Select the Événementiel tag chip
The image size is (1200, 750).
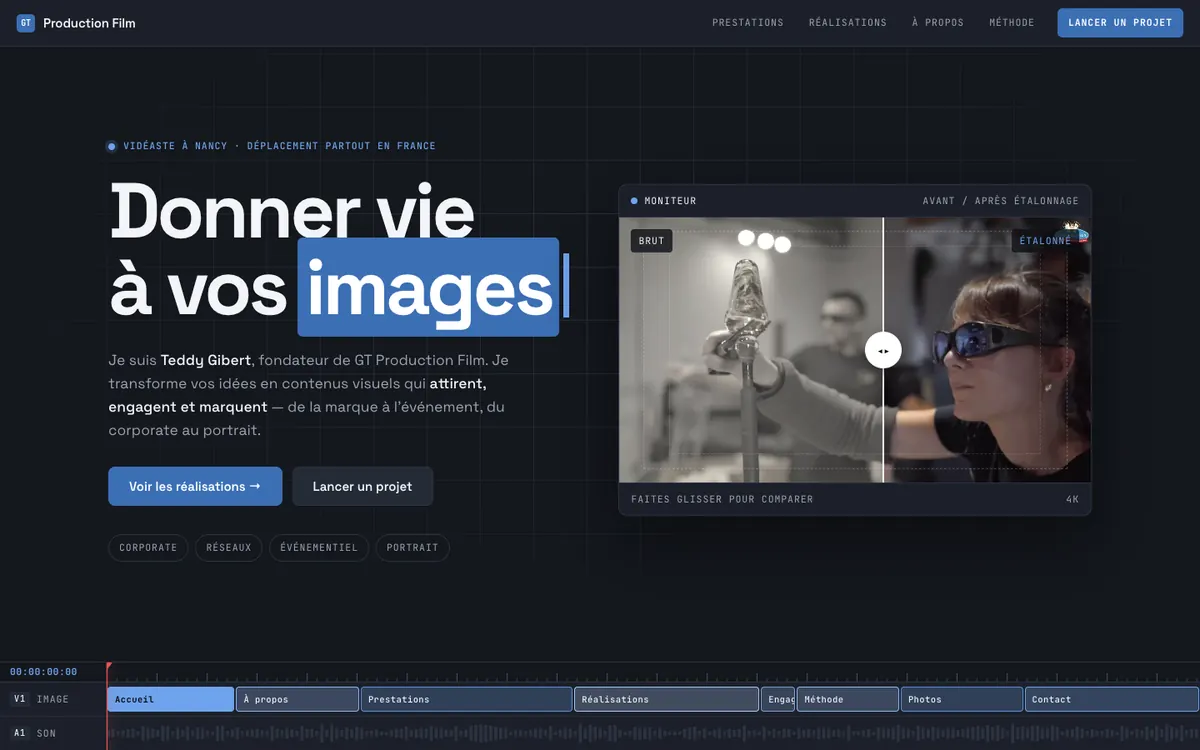pos(319,548)
